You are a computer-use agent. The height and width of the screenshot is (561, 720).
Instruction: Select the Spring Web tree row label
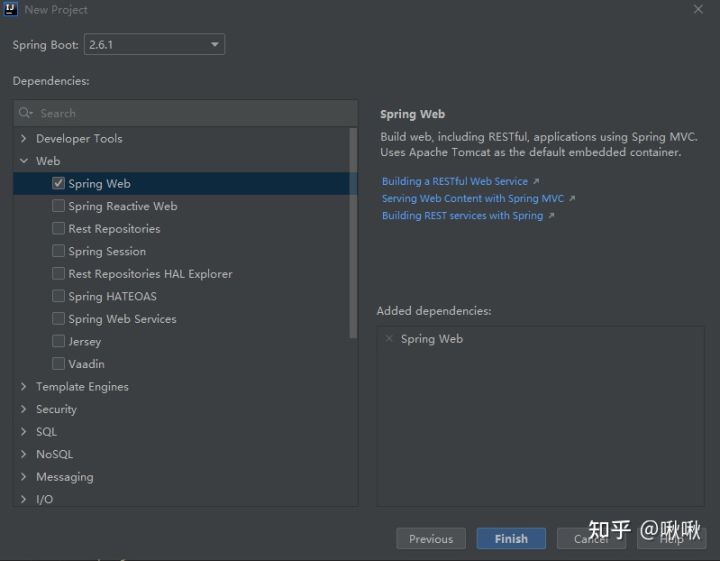coord(99,184)
